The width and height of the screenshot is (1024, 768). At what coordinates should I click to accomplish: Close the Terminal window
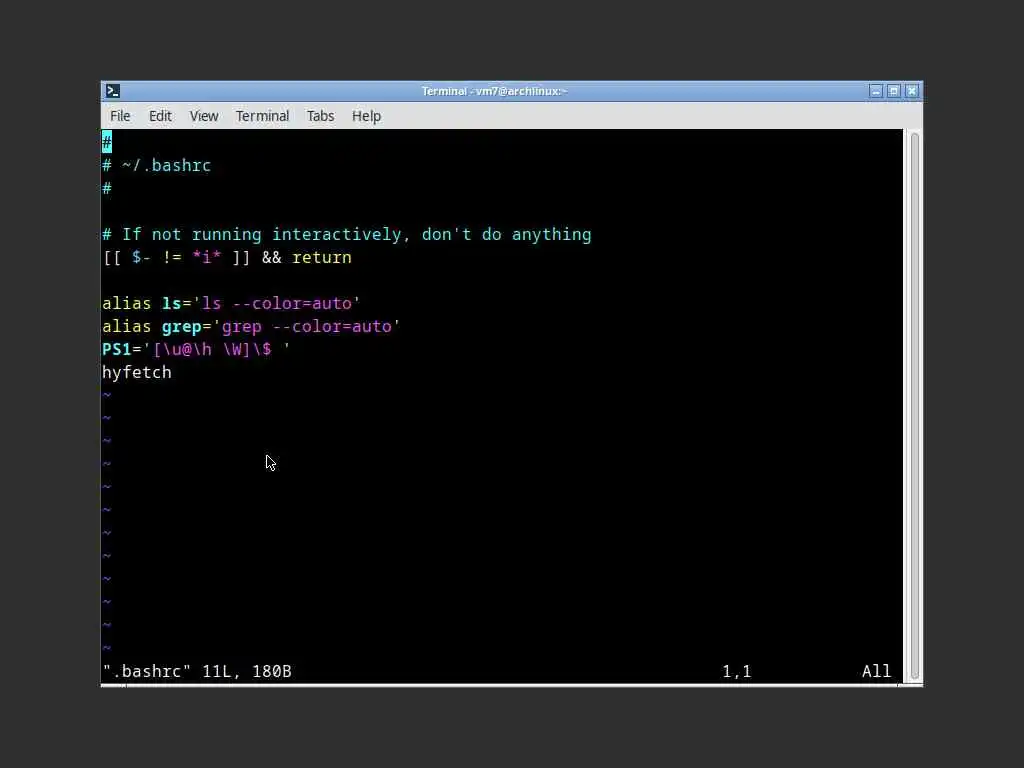coord(912,91)
